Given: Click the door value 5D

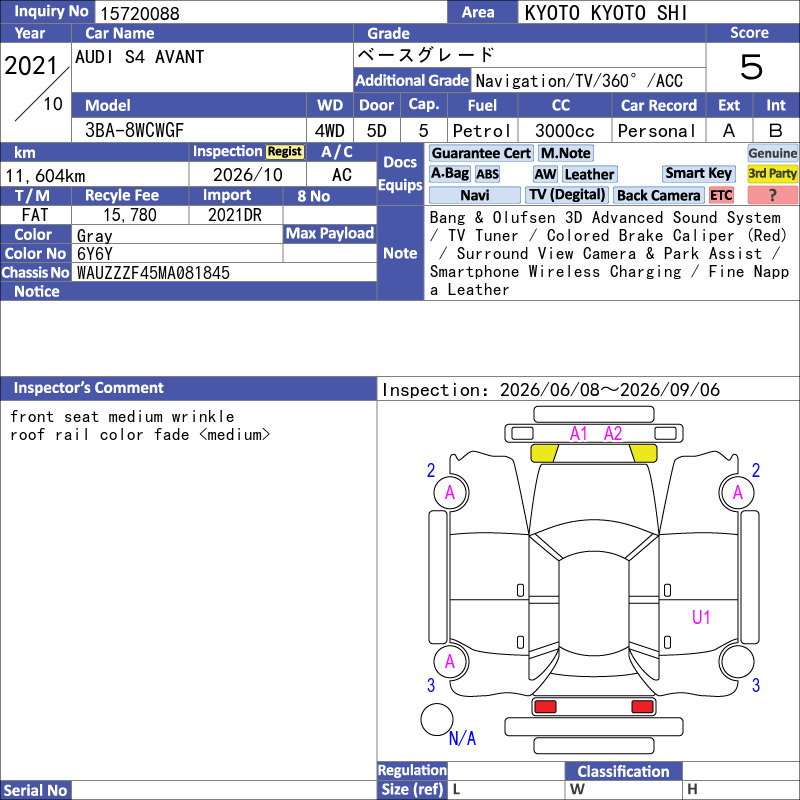Looking at the screenshot, I should (x=377, y=131).
